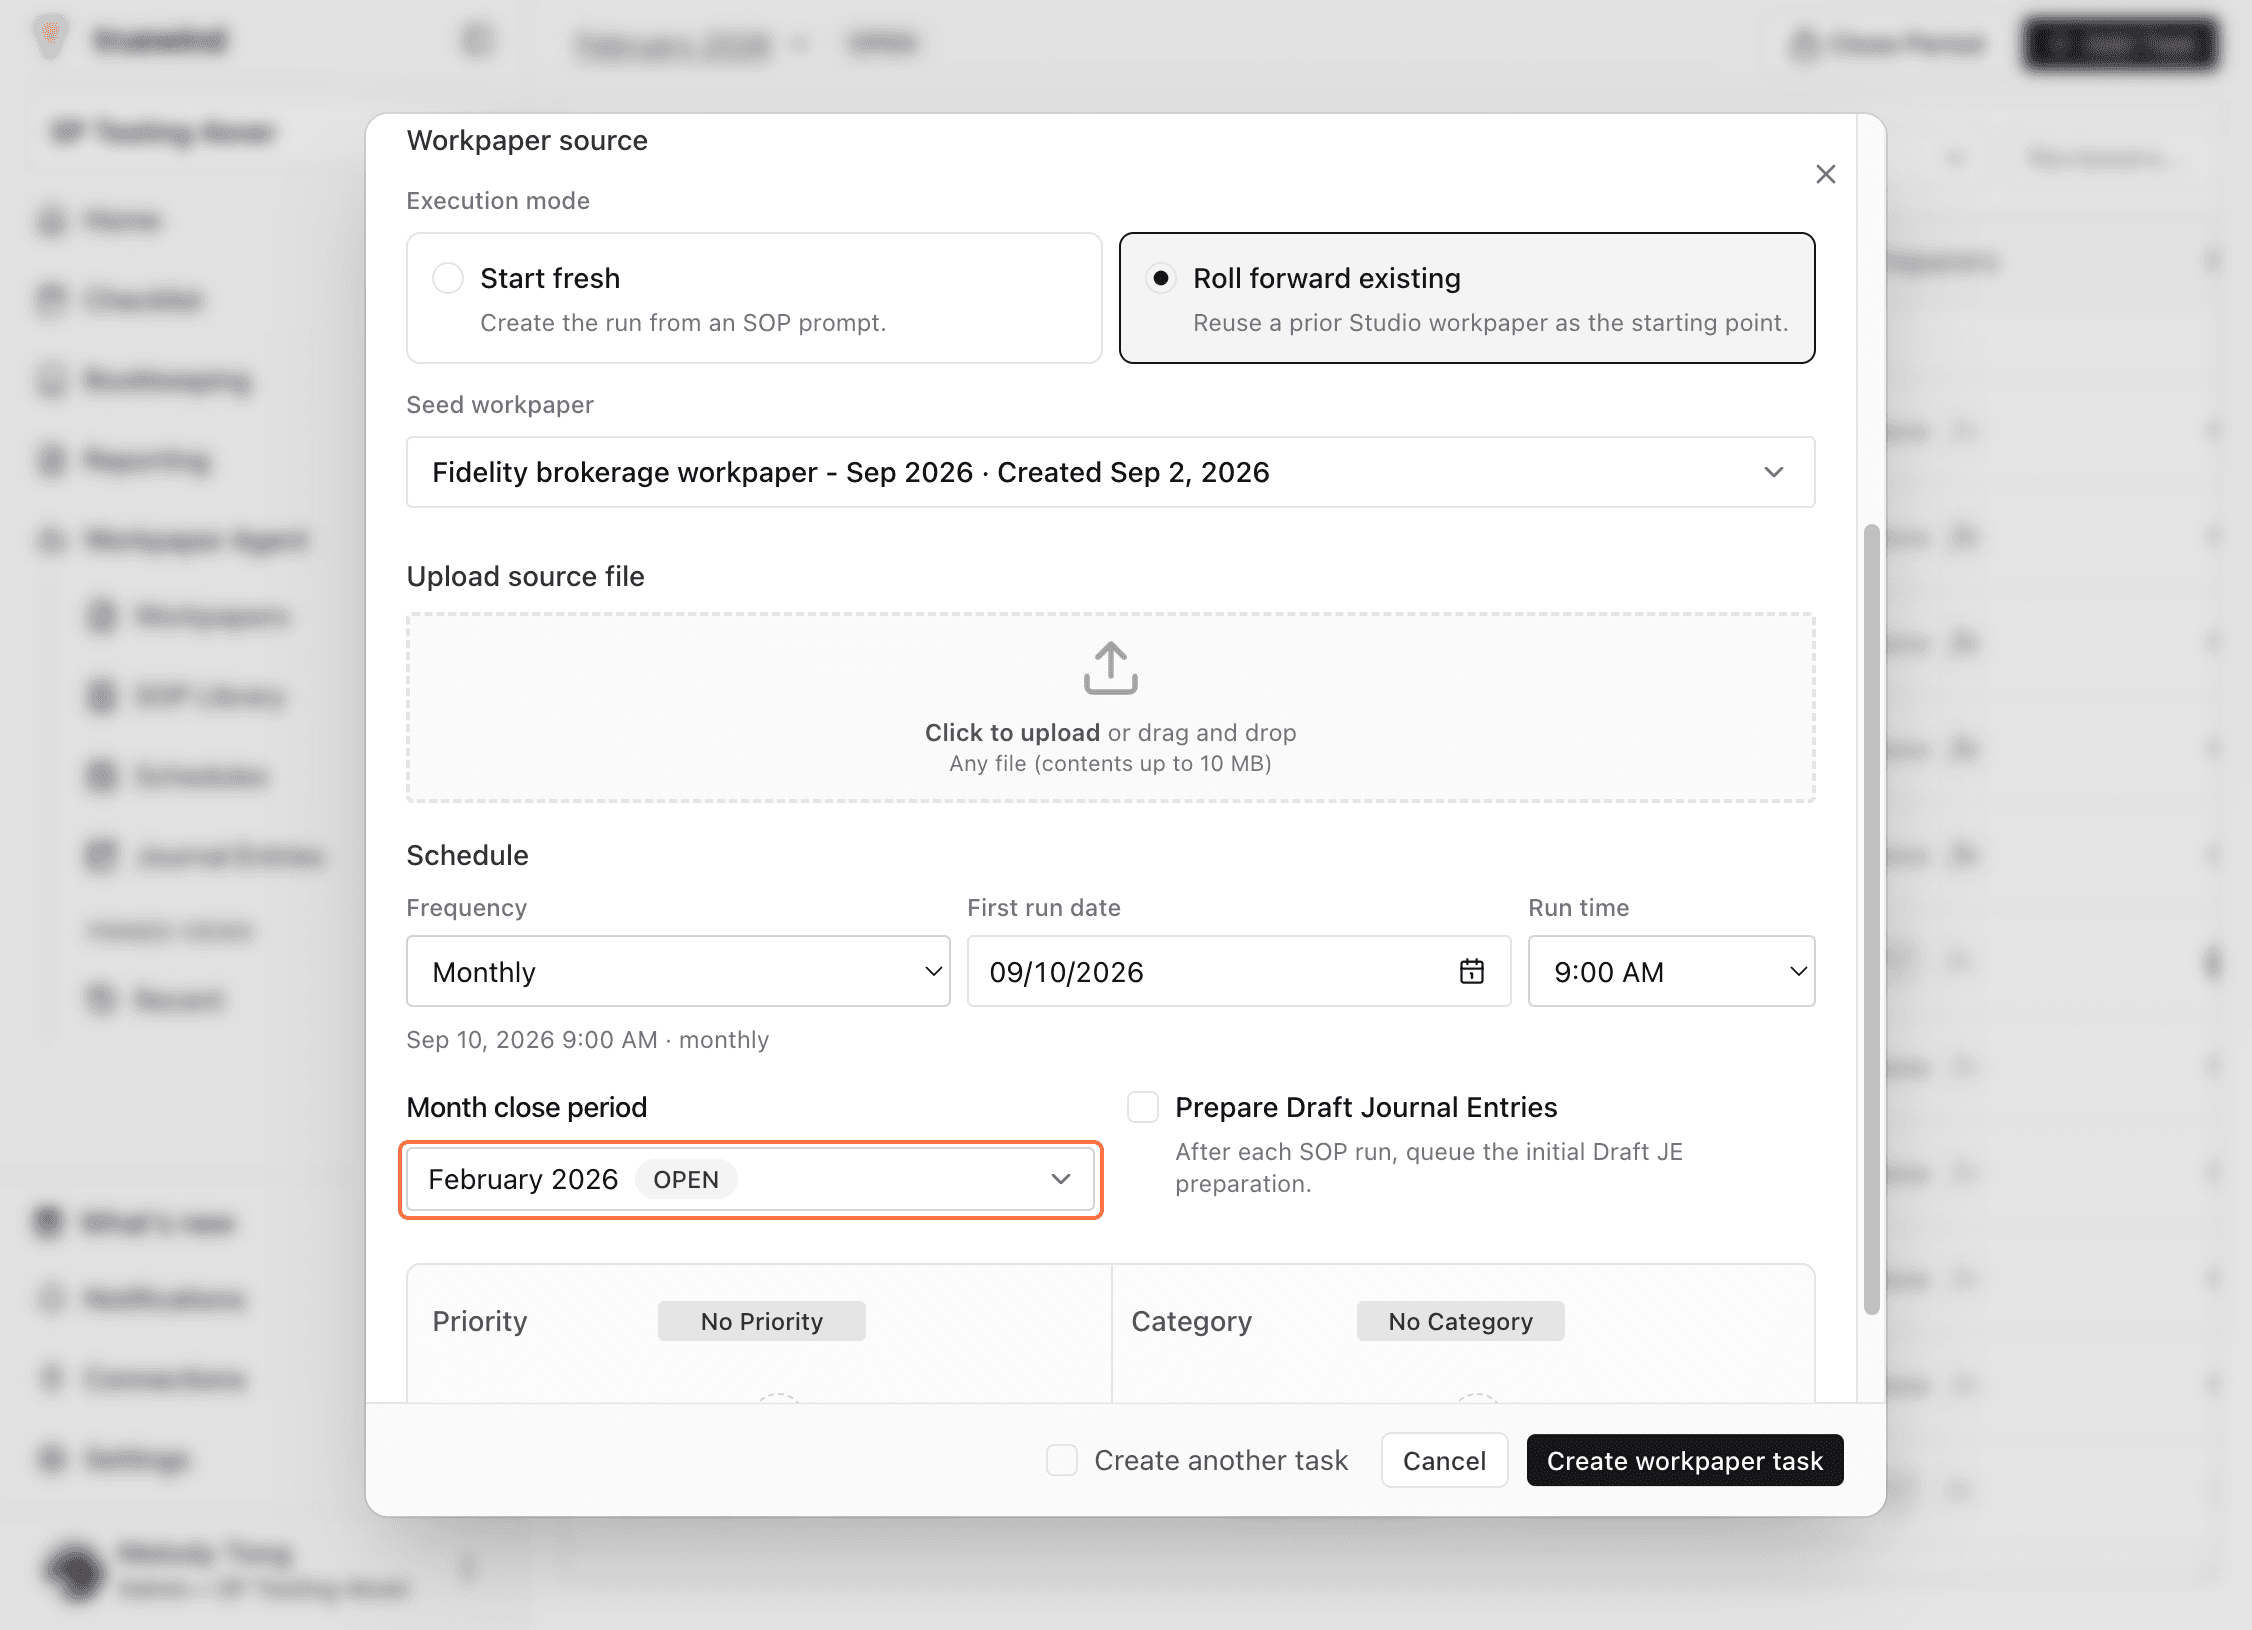Check the Create another task box

1061,1460
